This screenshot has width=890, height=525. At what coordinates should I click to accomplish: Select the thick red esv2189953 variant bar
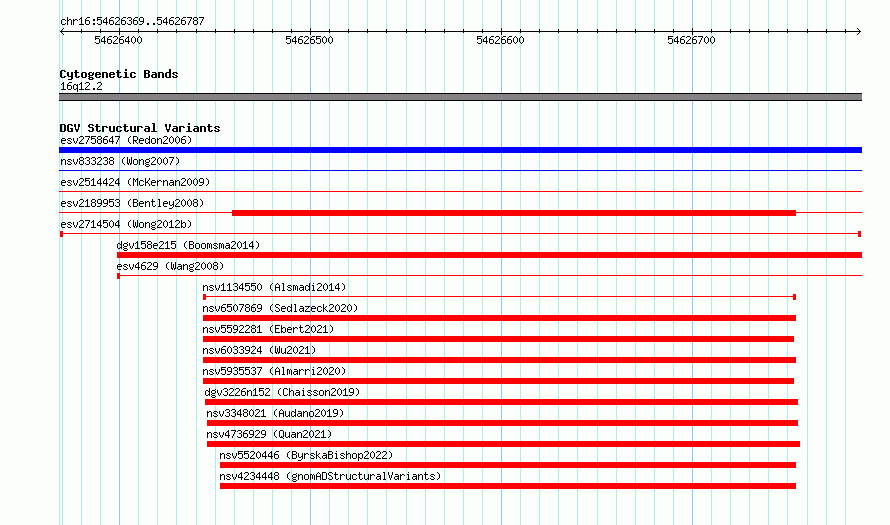click(x=514, y=213)
